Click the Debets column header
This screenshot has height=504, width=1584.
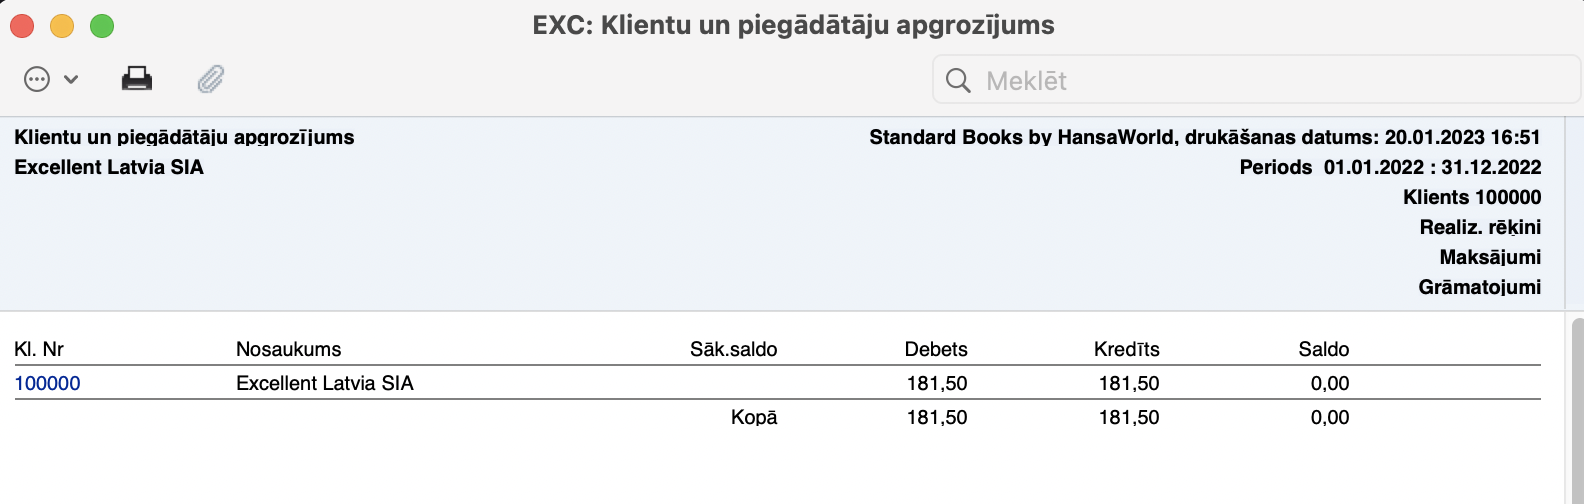(936, 349)
